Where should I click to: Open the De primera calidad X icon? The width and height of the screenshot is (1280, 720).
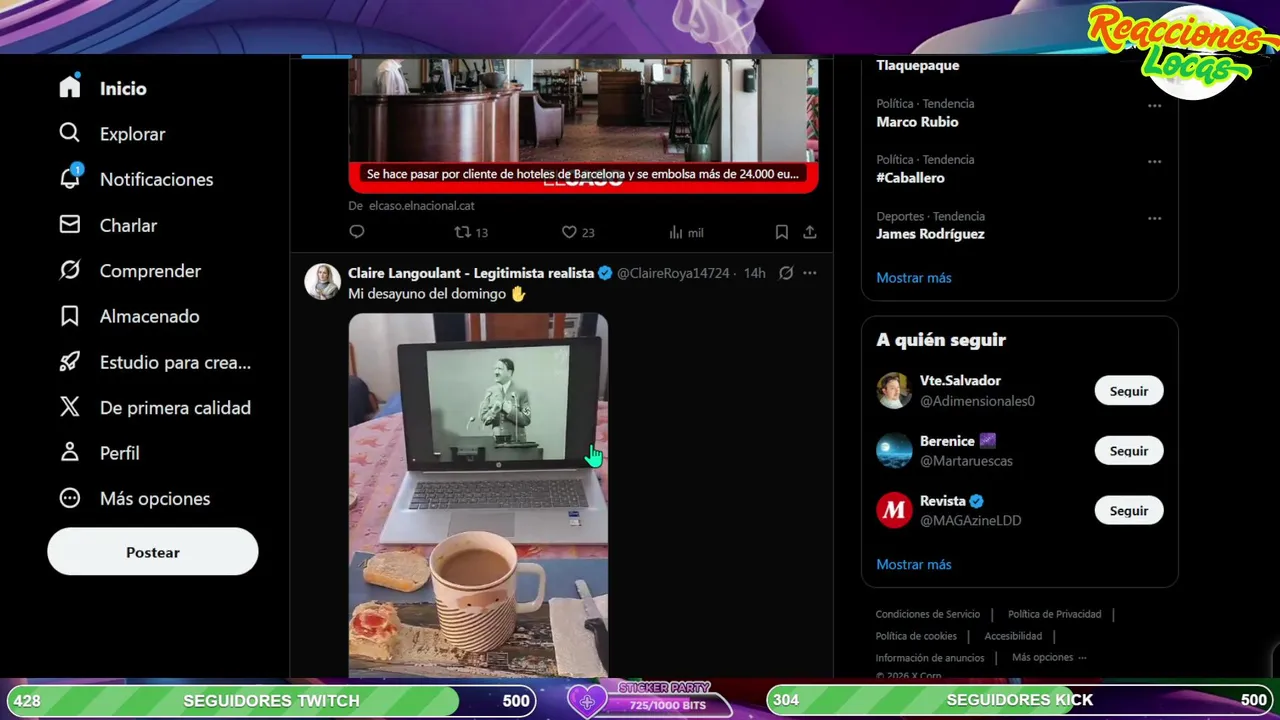[69, 407]
